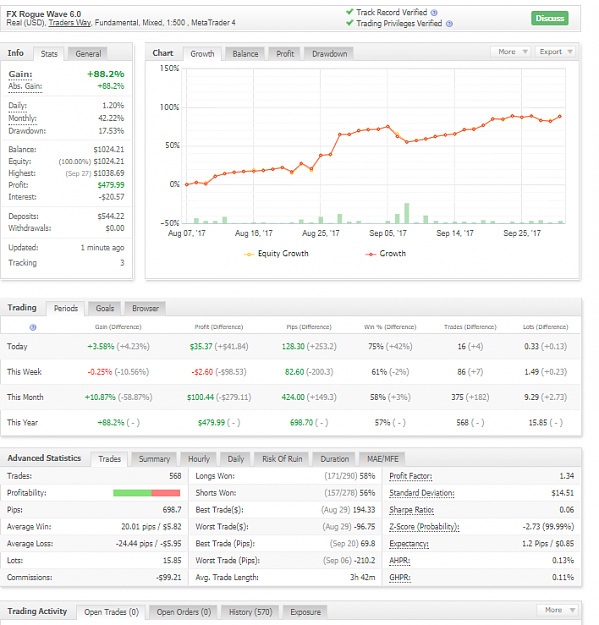The height and width of the screenshot is (625, 599).
Task: Open the Traders Way broker link
Action: [70, 23]
